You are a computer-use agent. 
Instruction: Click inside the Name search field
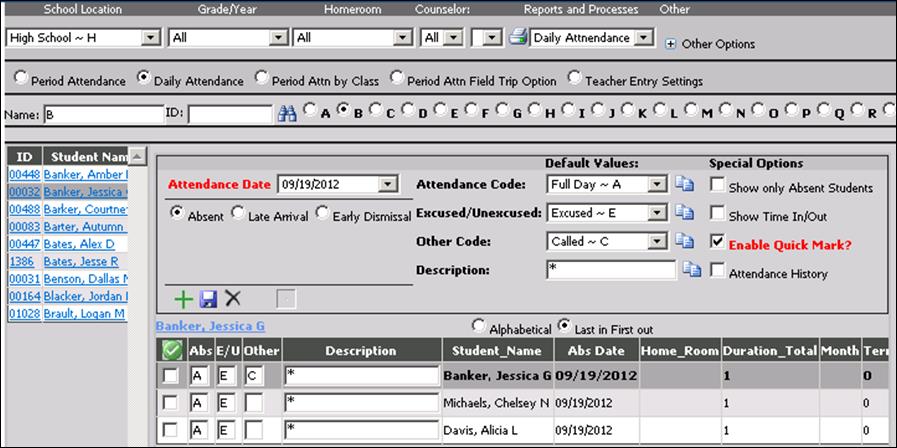(x=103, y=115)
